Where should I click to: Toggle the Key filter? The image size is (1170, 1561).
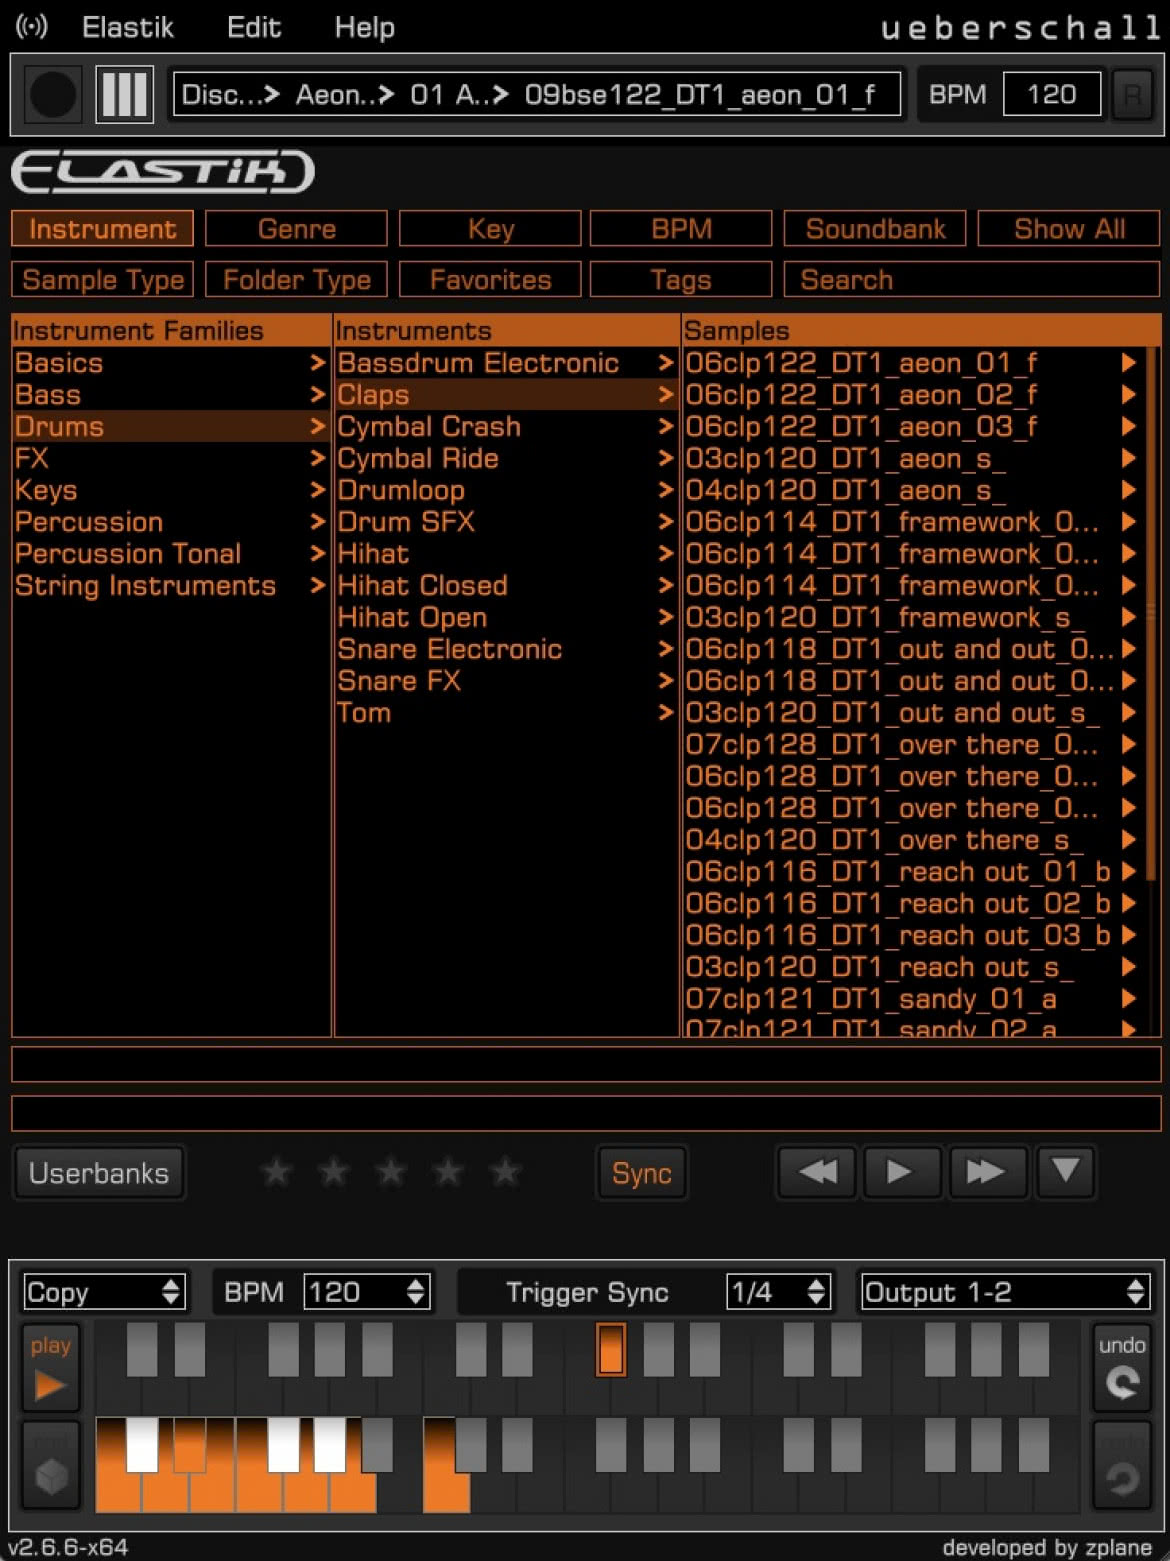[490, 229]
